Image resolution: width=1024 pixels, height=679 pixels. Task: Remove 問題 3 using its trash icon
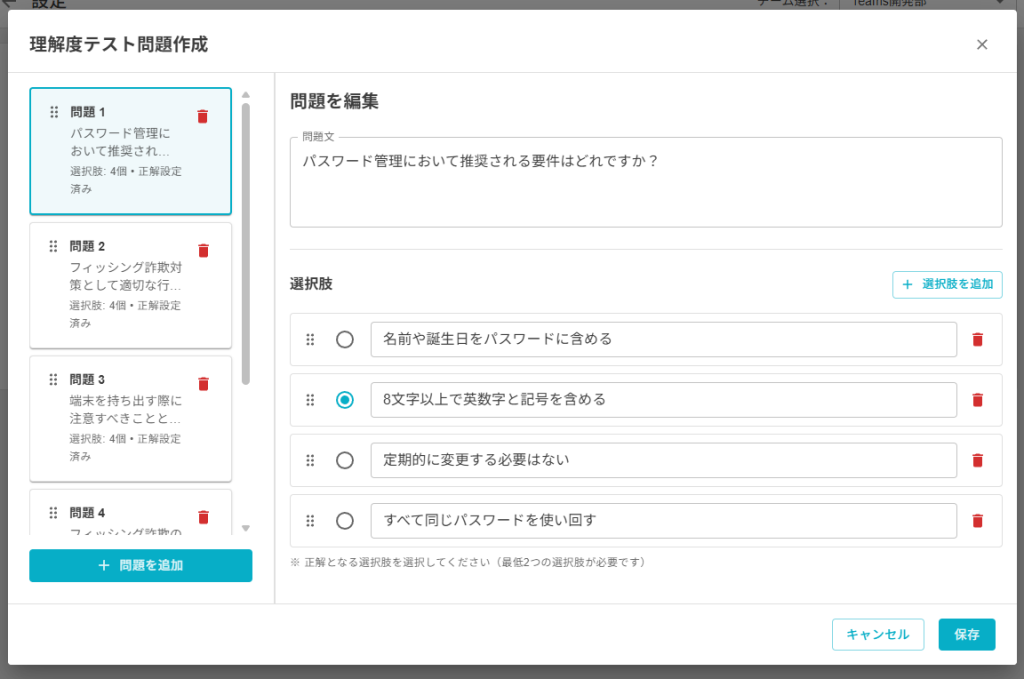click(x=203, y=384)
